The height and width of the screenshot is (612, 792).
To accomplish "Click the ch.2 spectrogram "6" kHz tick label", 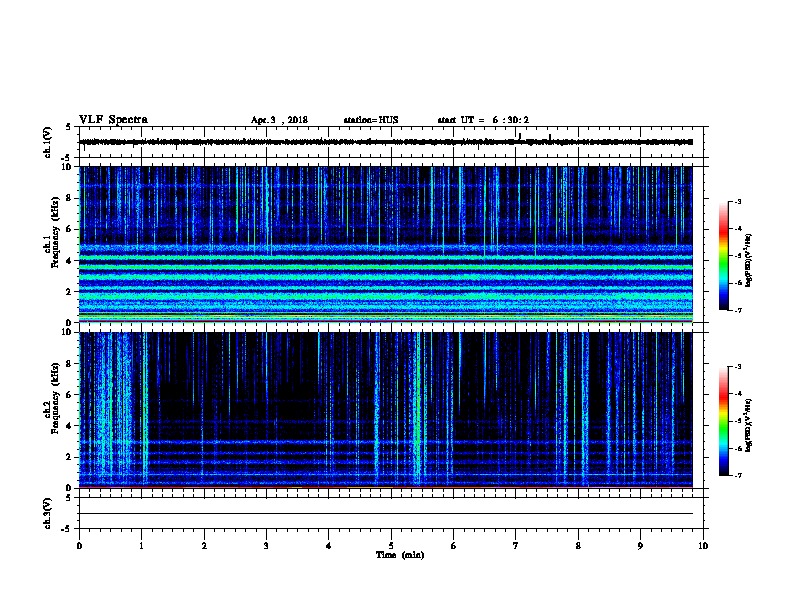I will 69,395.
